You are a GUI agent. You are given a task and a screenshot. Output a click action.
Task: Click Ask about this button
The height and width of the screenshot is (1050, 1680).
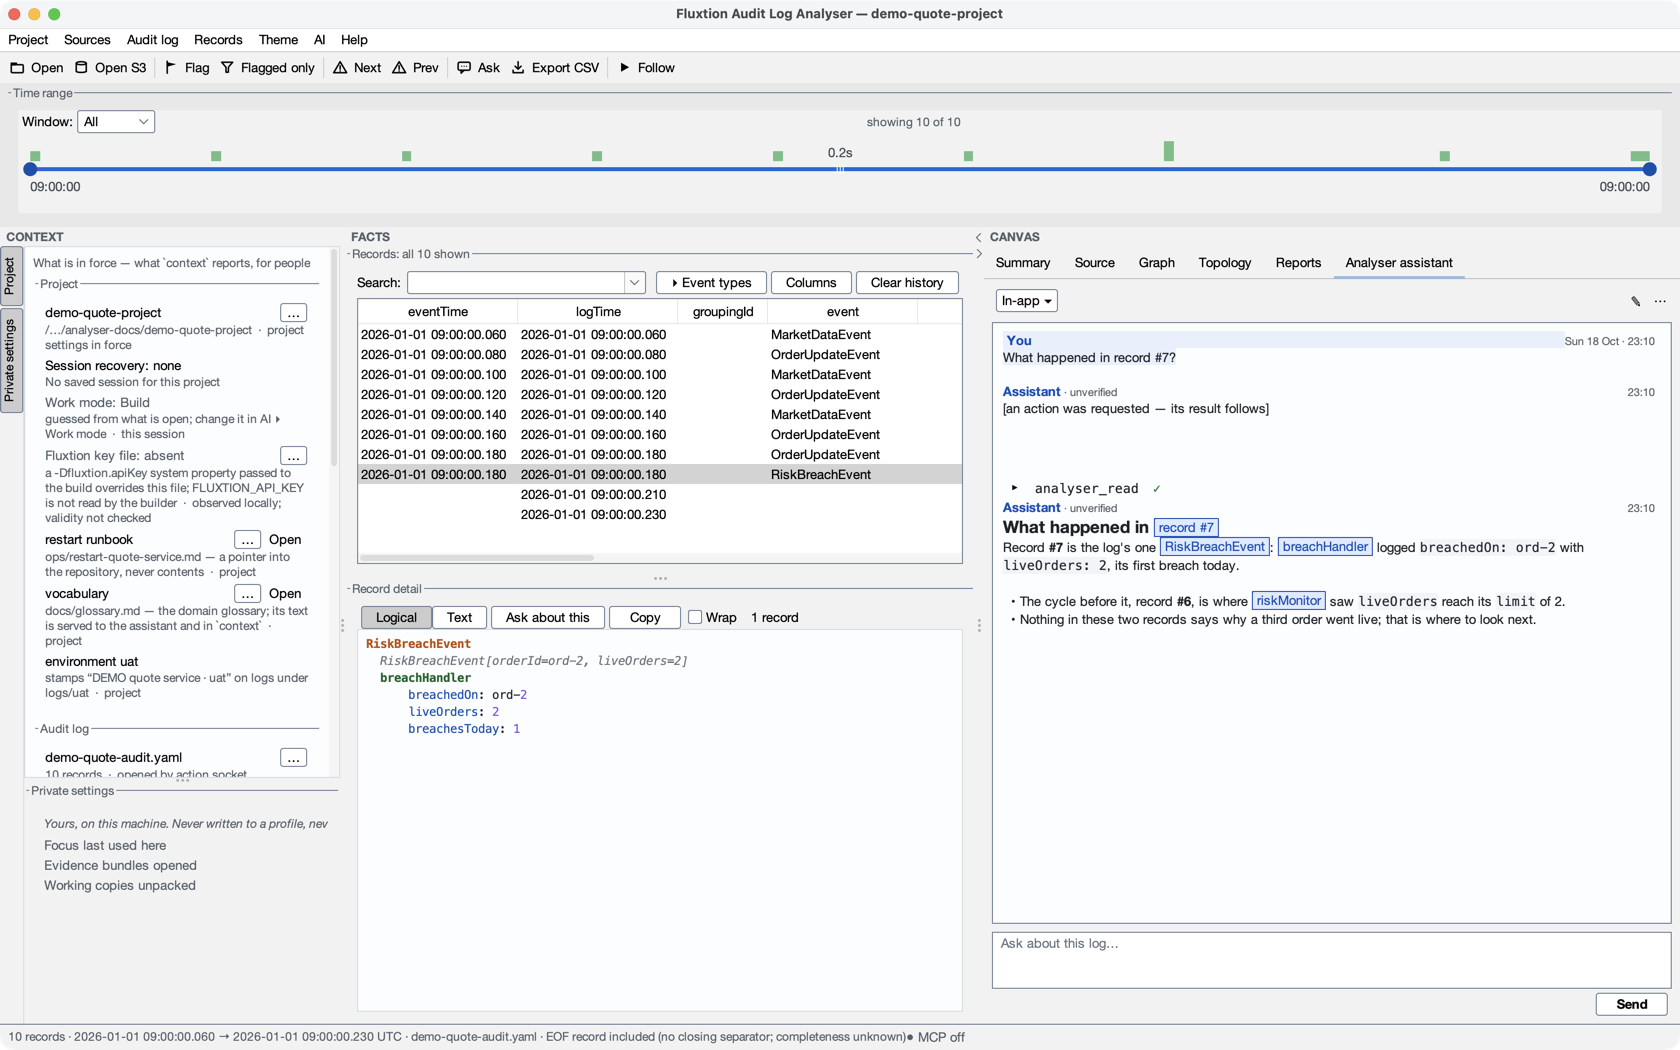click(x=548, y=618)
